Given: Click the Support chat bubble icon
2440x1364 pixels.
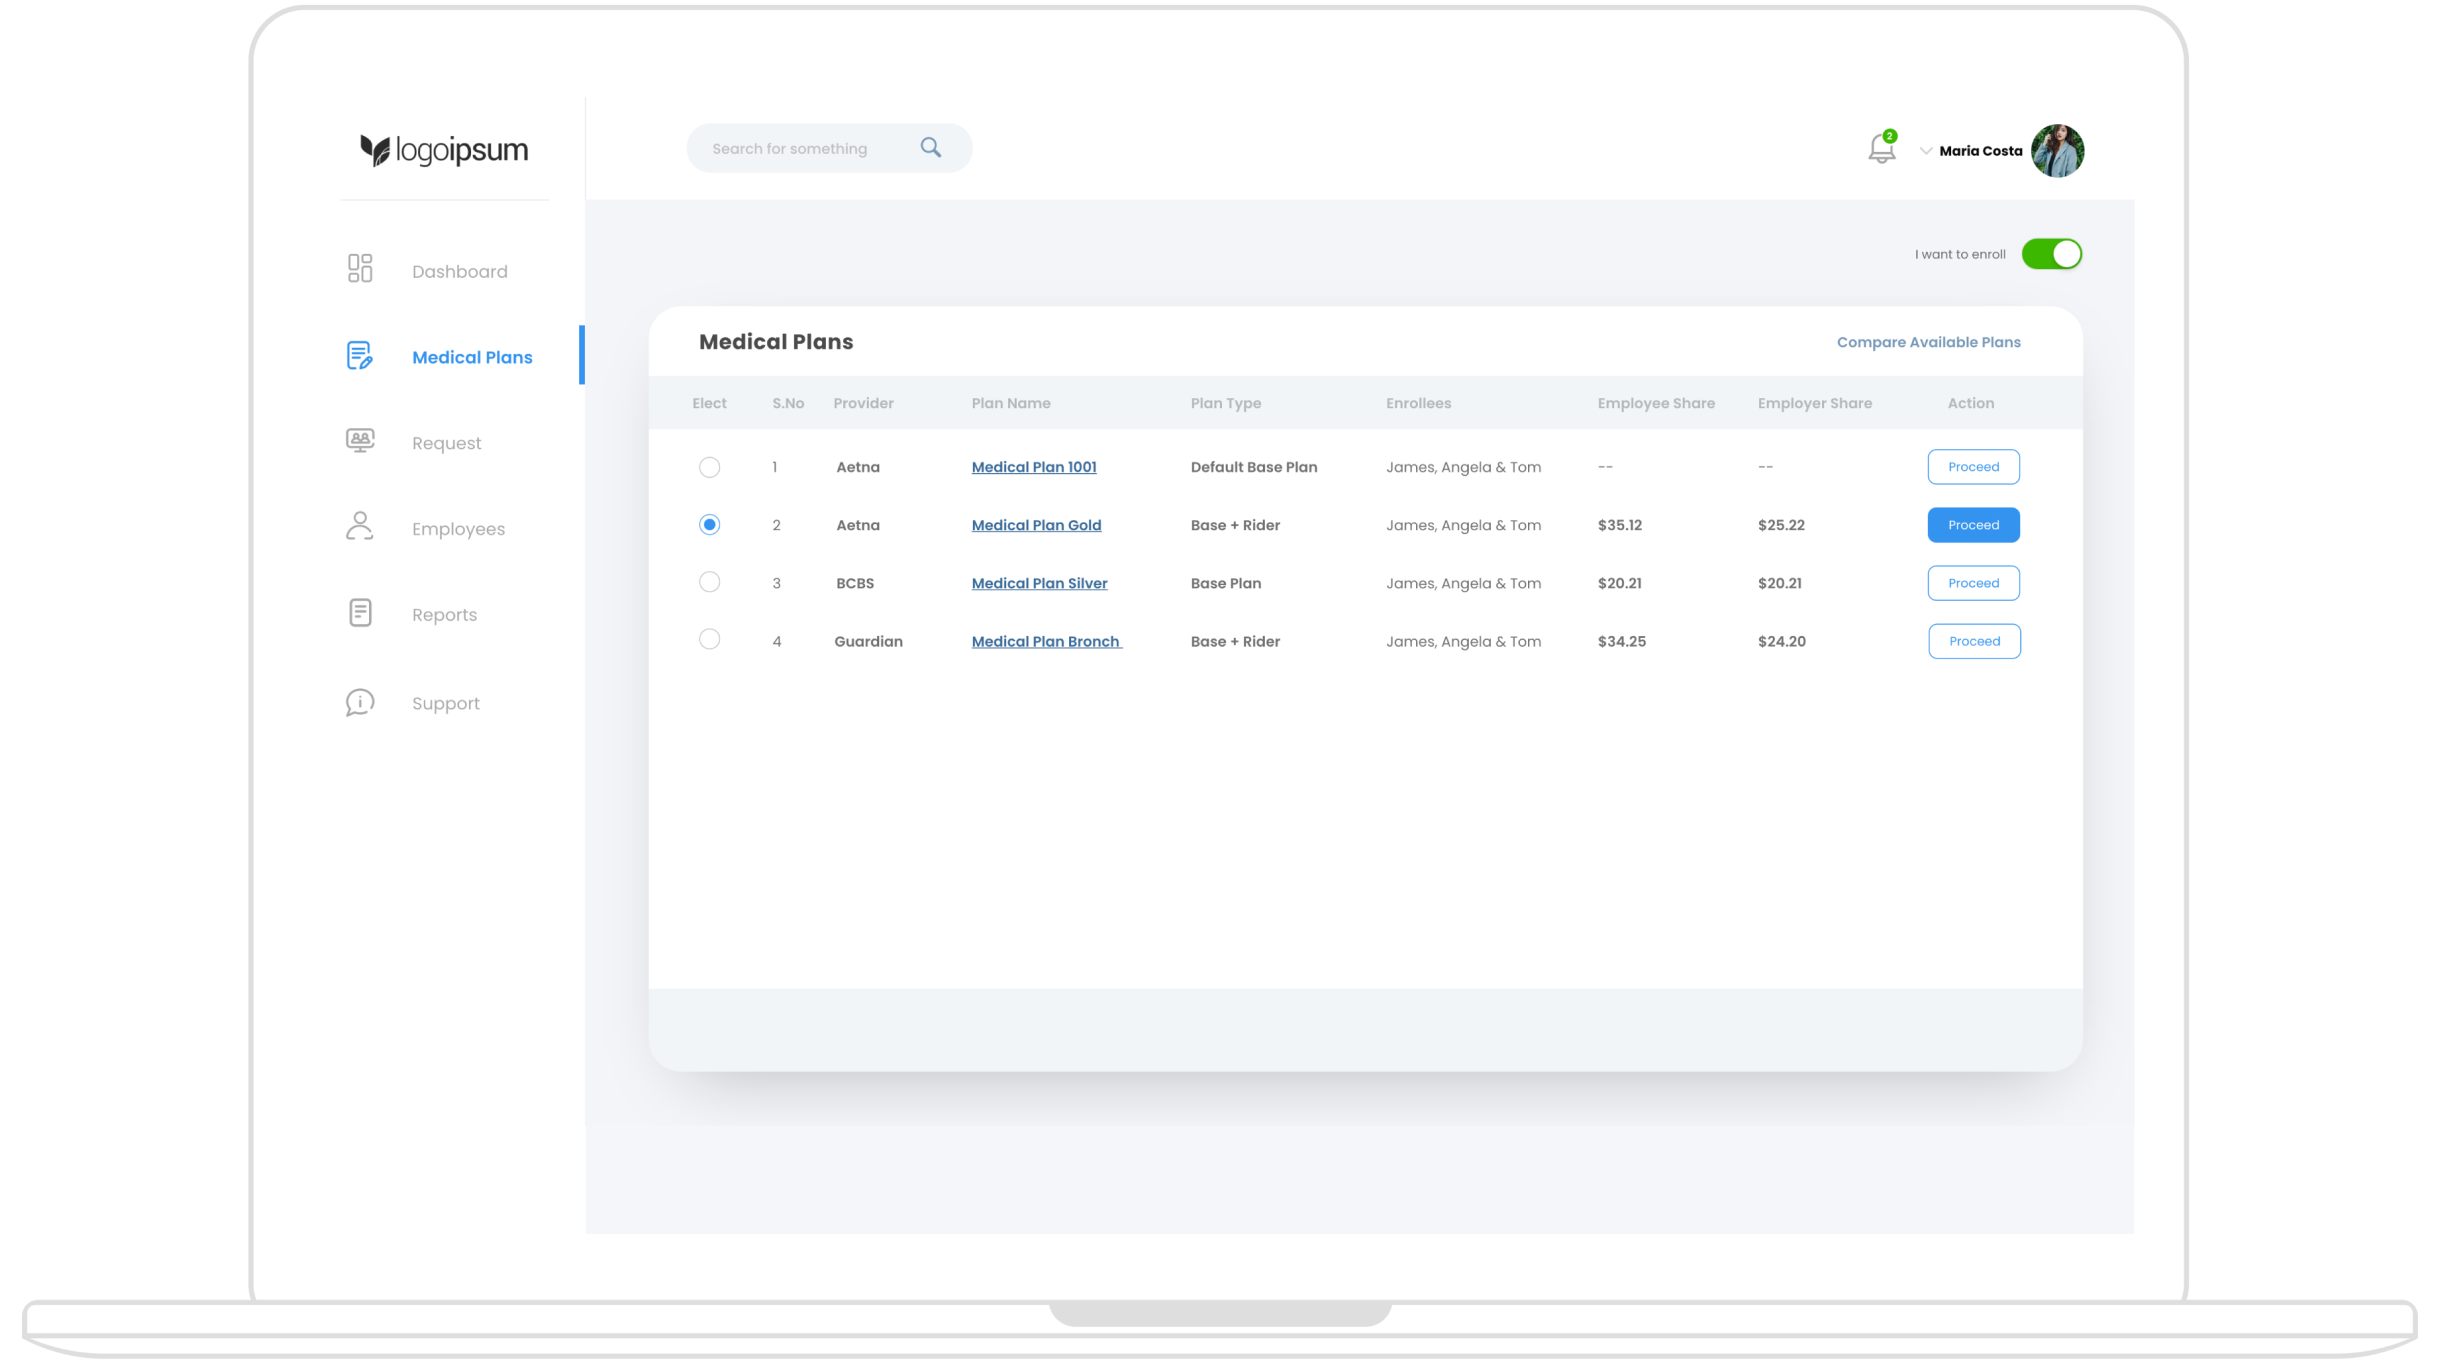Looking at the screenshot, I should pos(360,702).
